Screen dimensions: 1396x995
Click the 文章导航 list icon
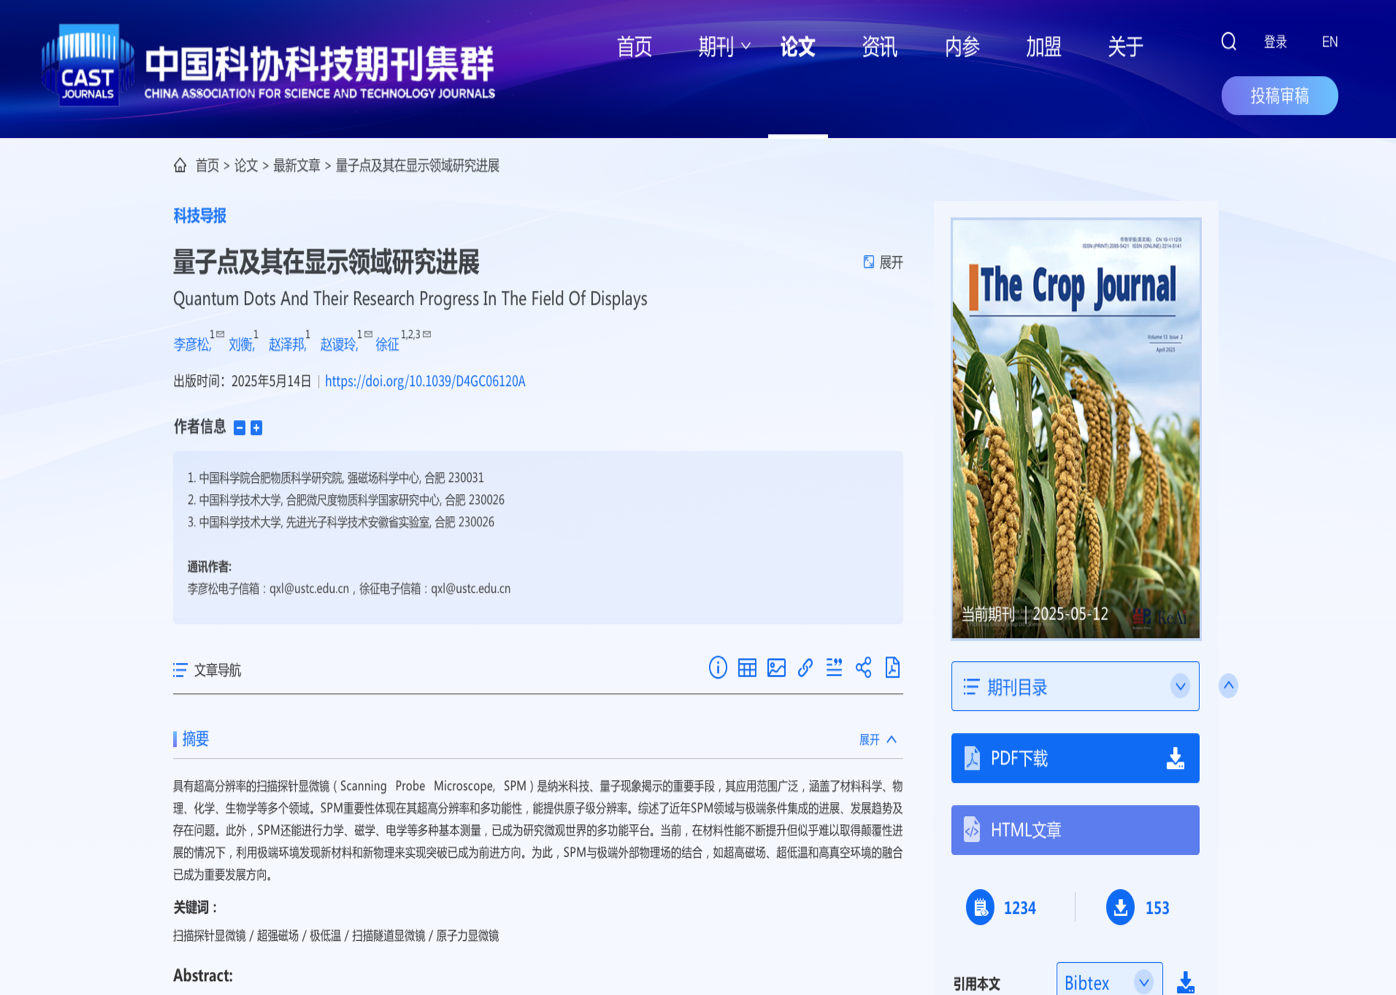click(x=180, y=670)
